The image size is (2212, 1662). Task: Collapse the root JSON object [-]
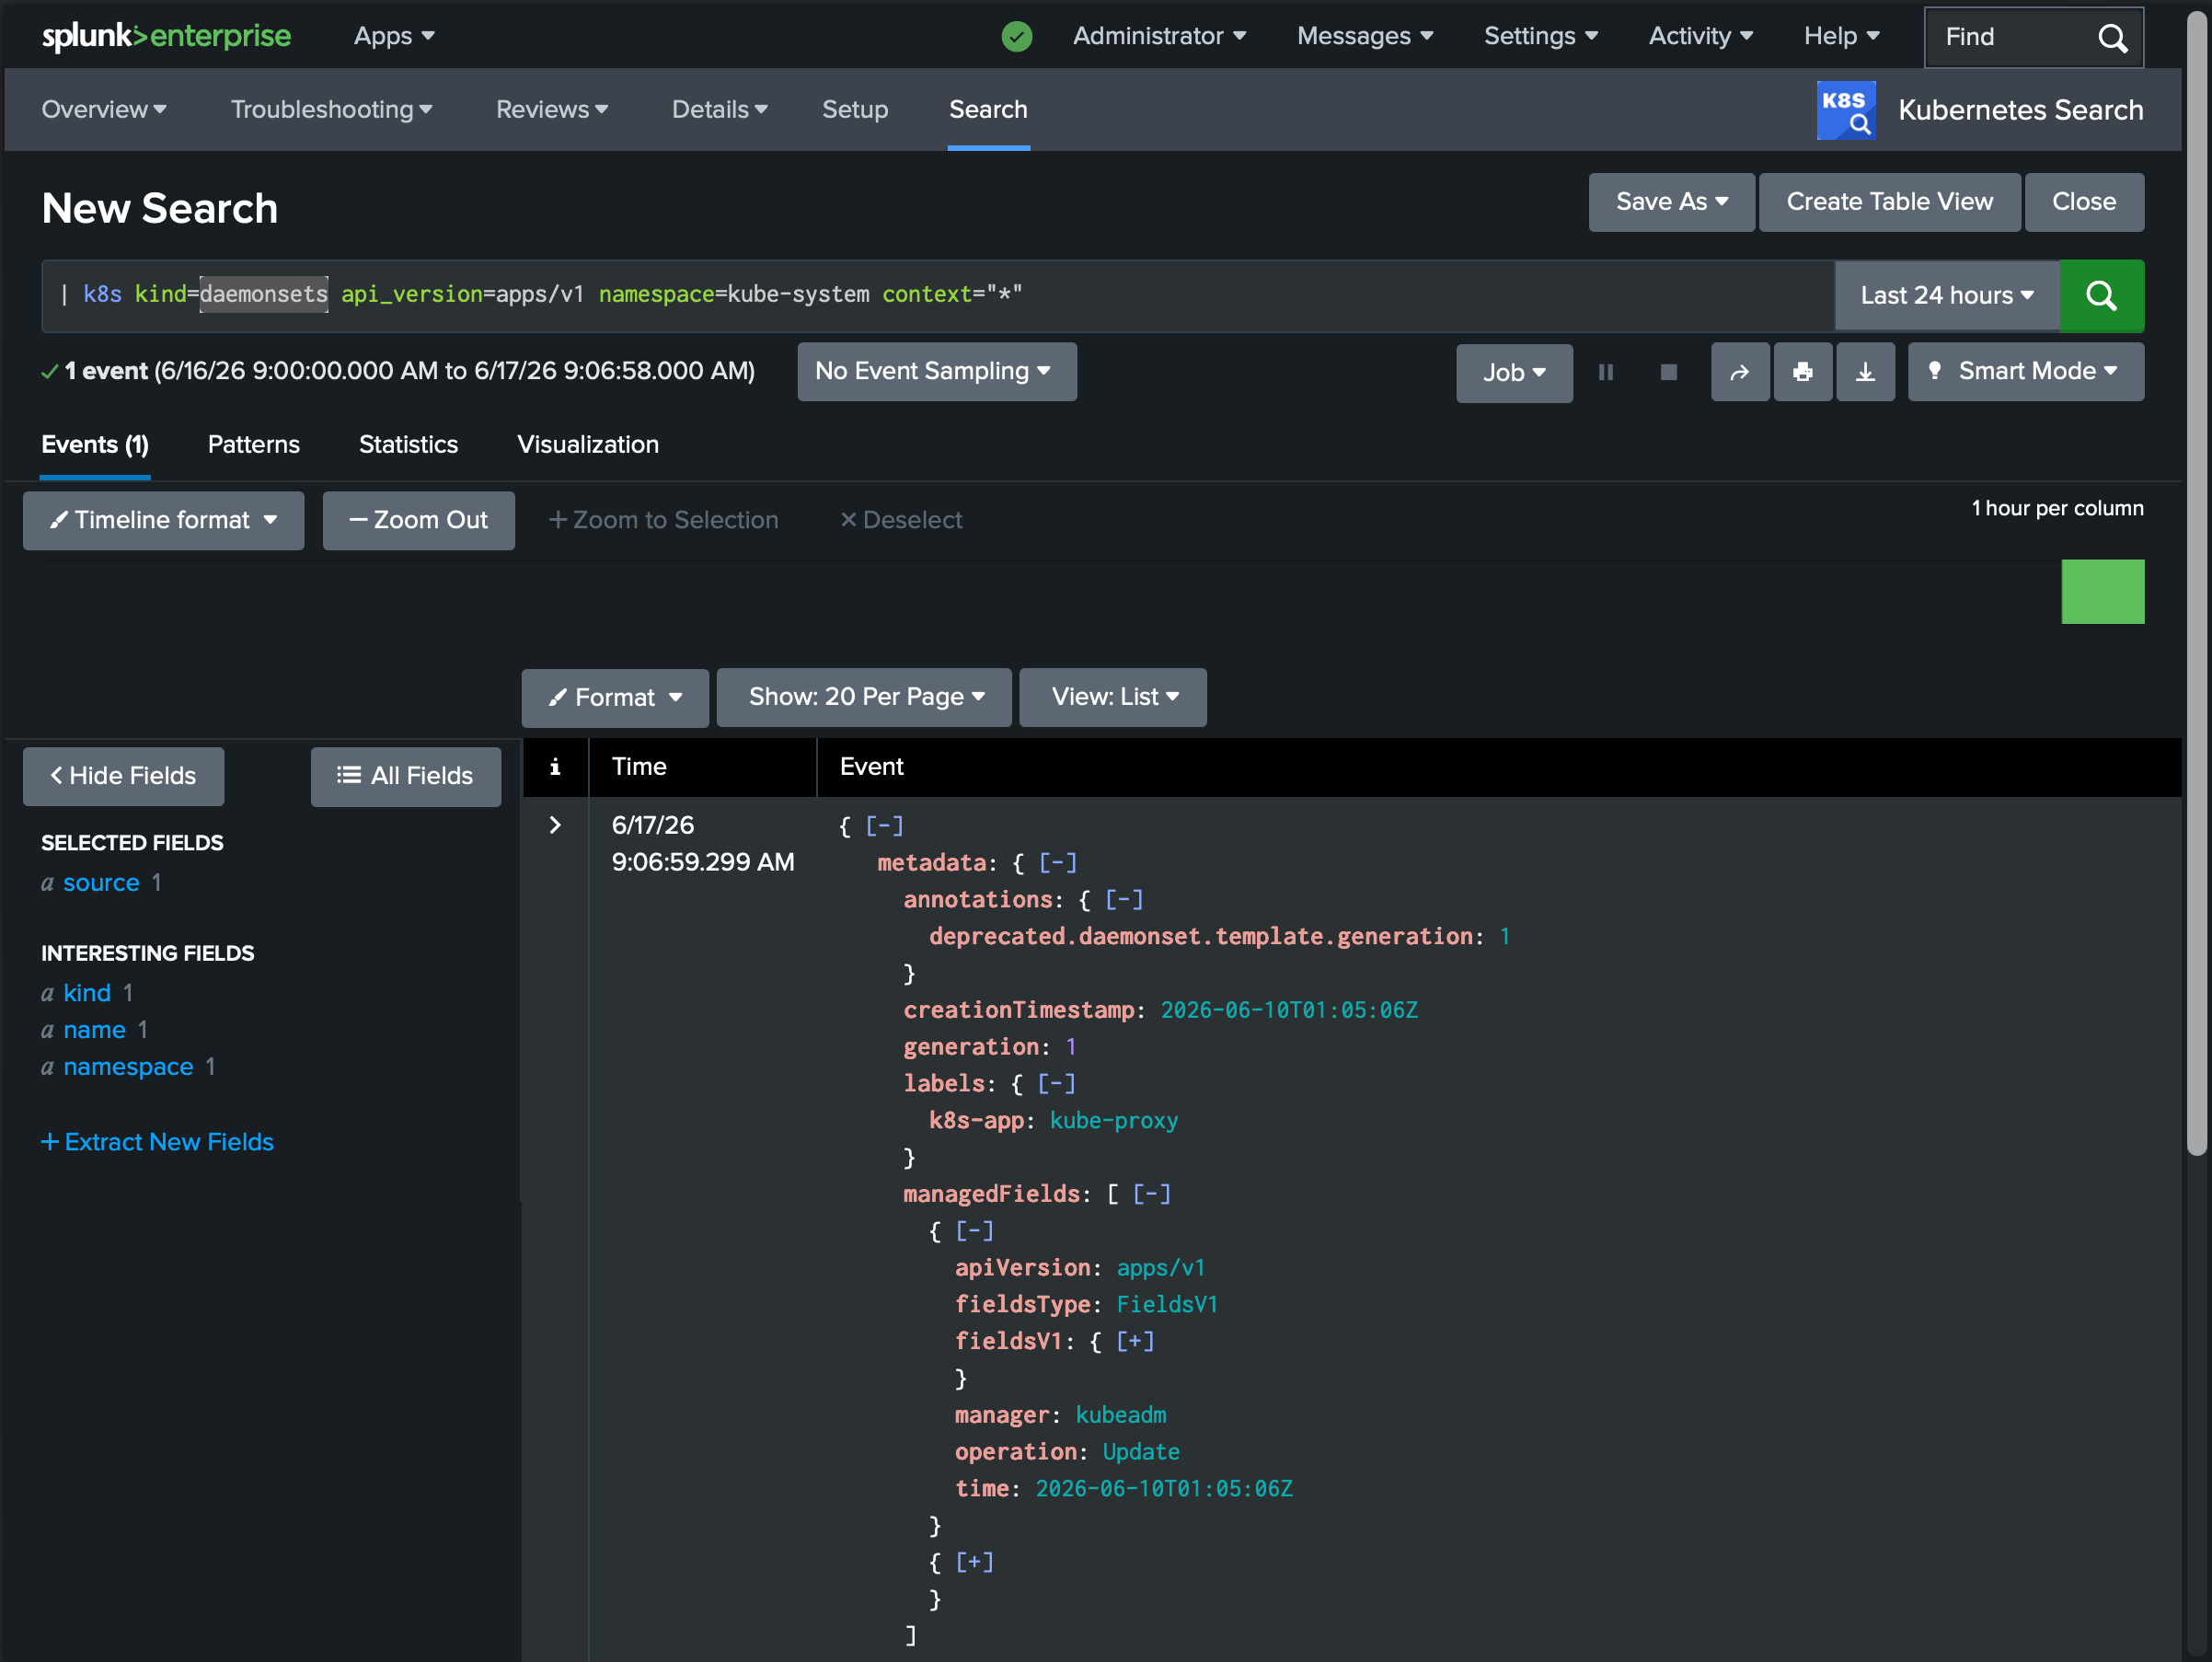click(x=884, y=826)
